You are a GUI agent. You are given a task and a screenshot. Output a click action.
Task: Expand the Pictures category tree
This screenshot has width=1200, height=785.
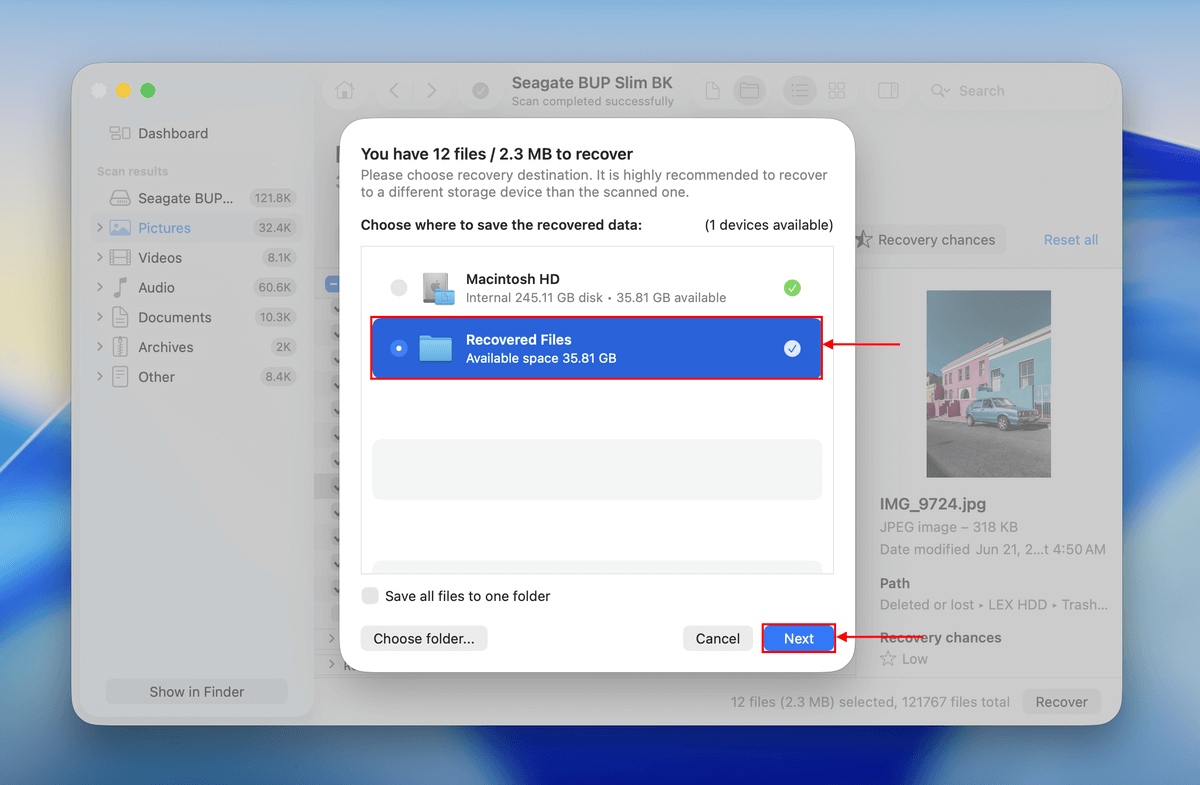click(100, 227)
